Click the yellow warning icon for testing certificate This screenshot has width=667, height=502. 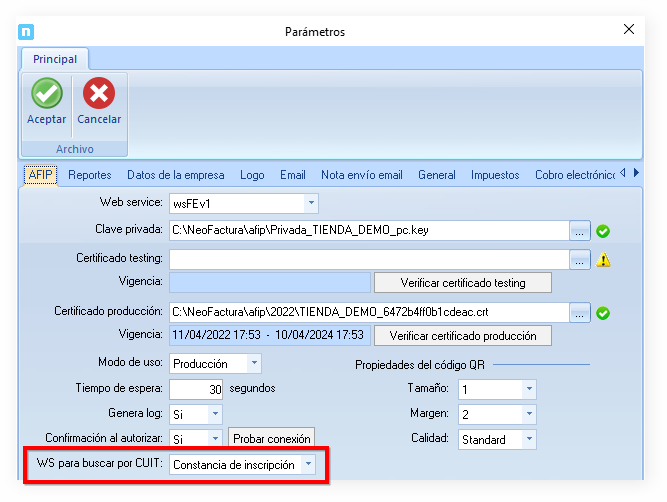pyautogui.click(x=603, y=260)
